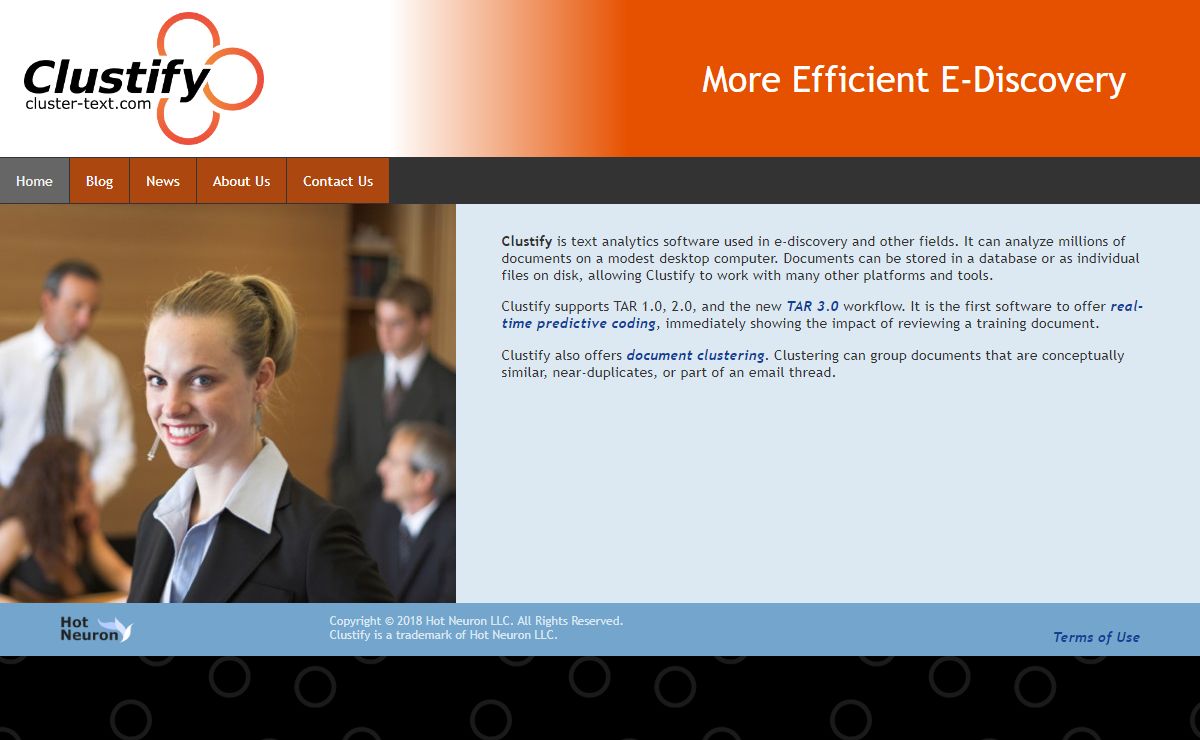Click the 'cluster-text.com' text under logo
The image size is (1200, 740).
click(88, 103)
